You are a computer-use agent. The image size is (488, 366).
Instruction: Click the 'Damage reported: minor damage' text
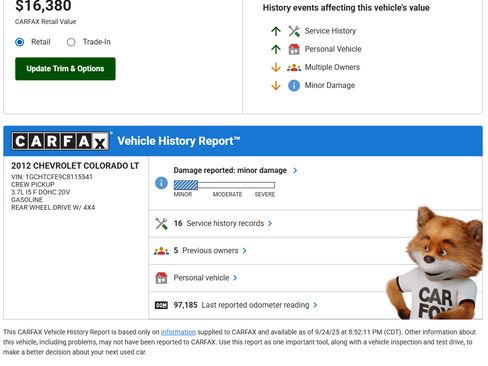(x=230, y=170)
